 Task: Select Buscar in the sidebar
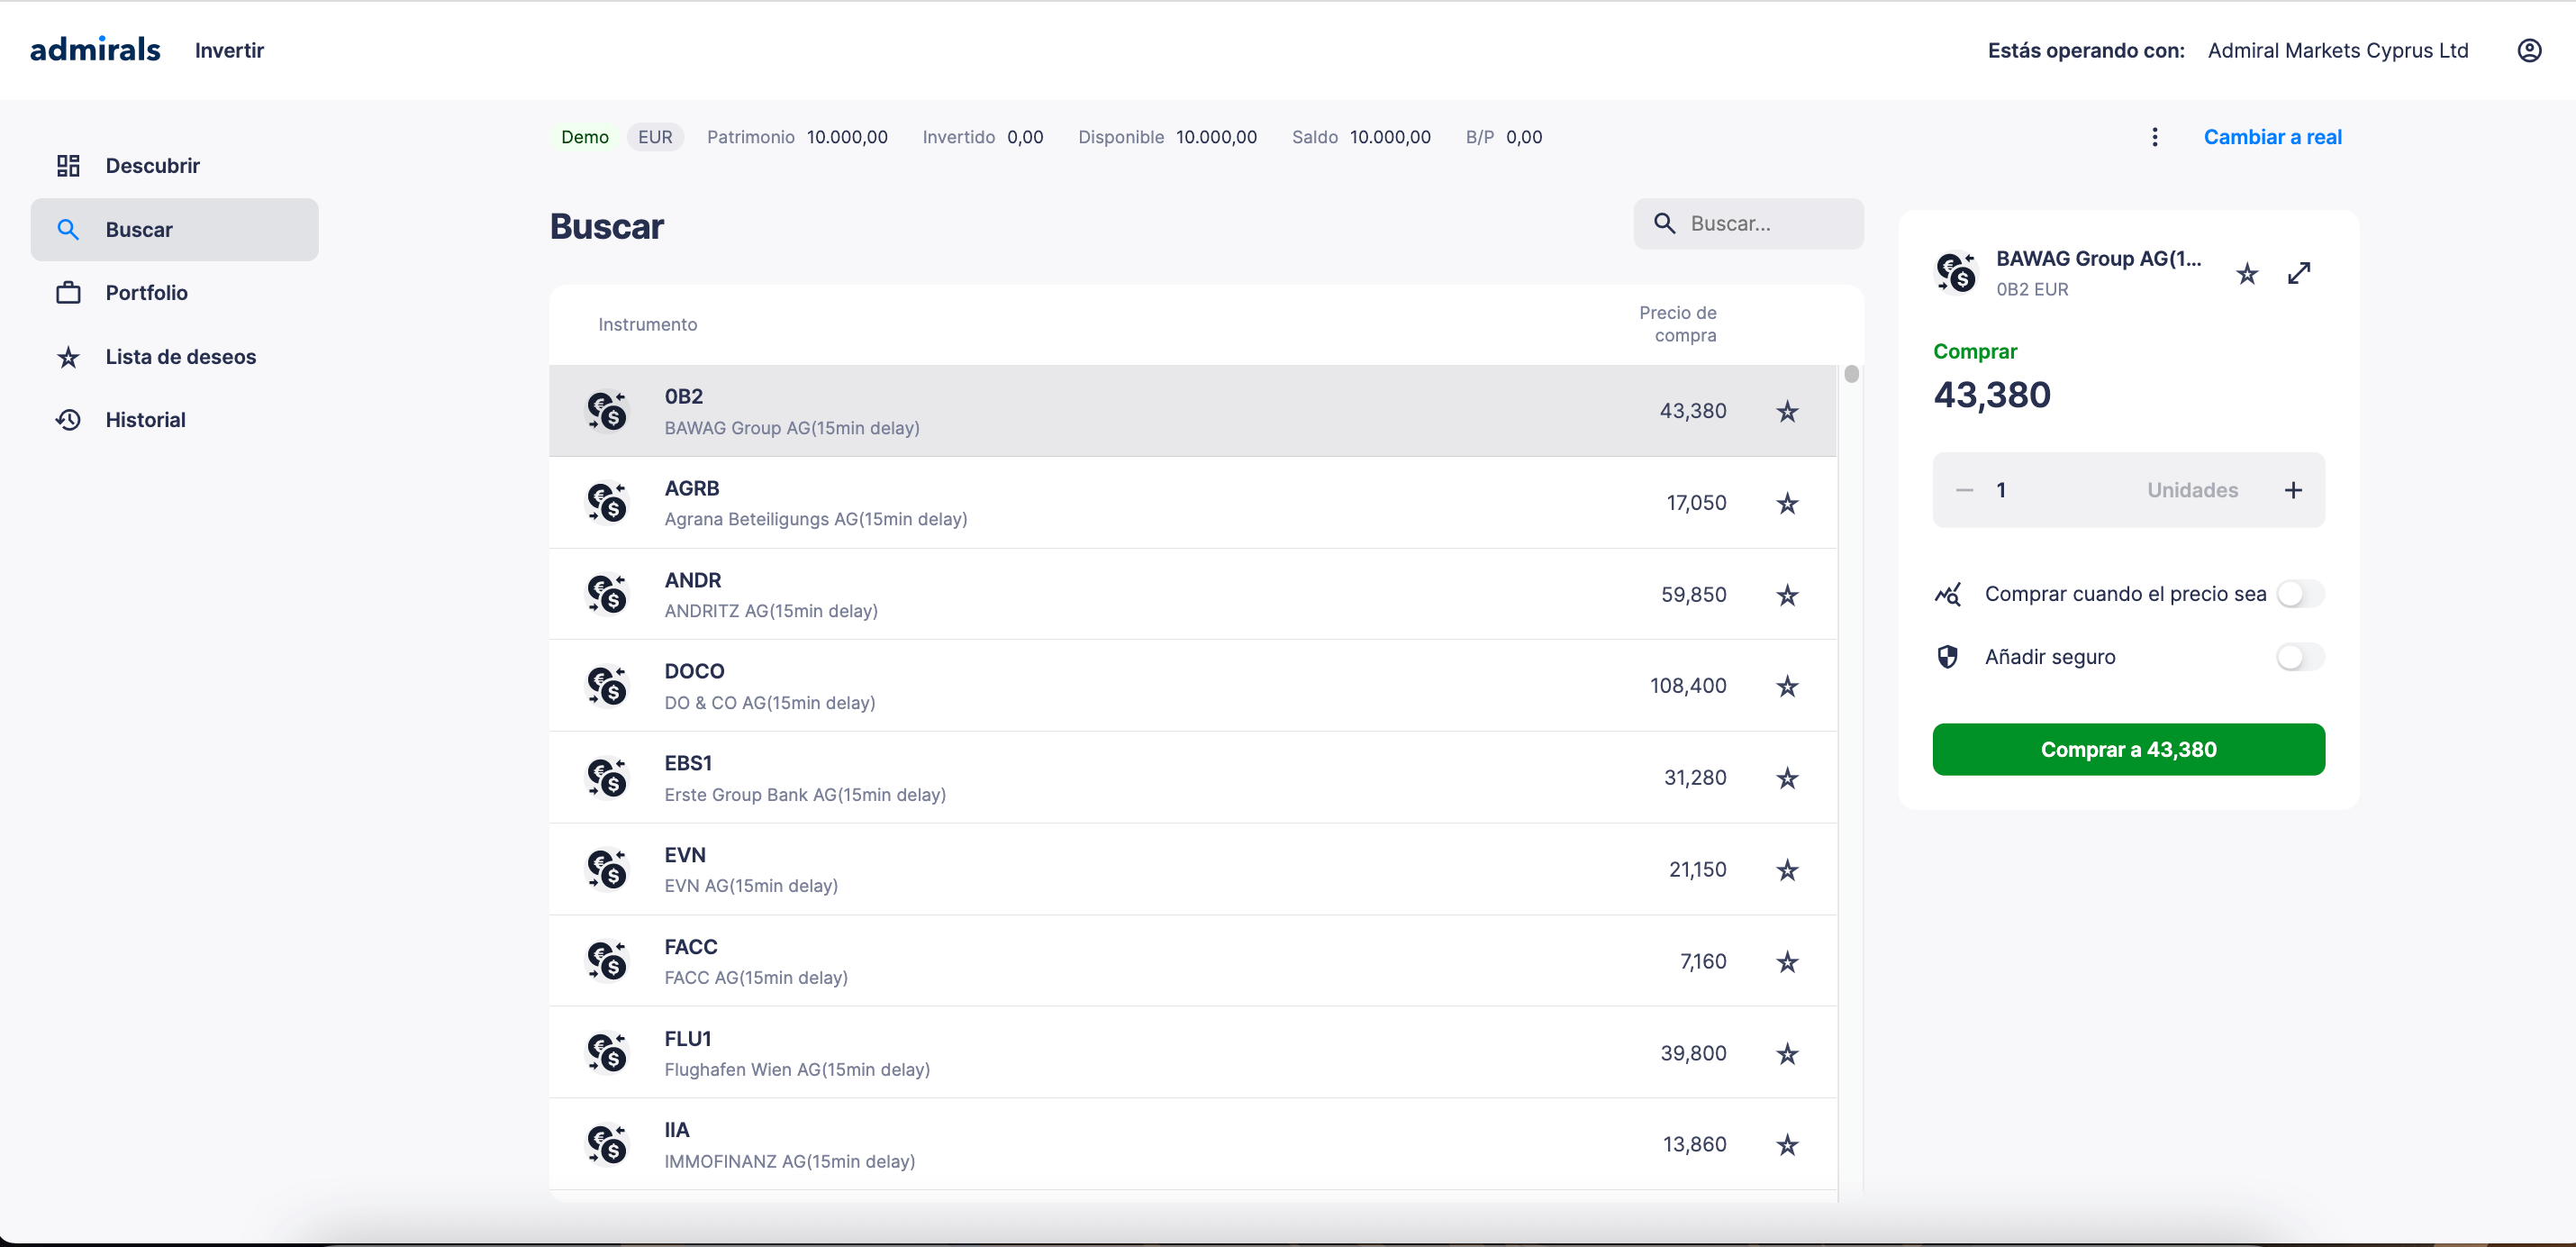tap(175, 230)
